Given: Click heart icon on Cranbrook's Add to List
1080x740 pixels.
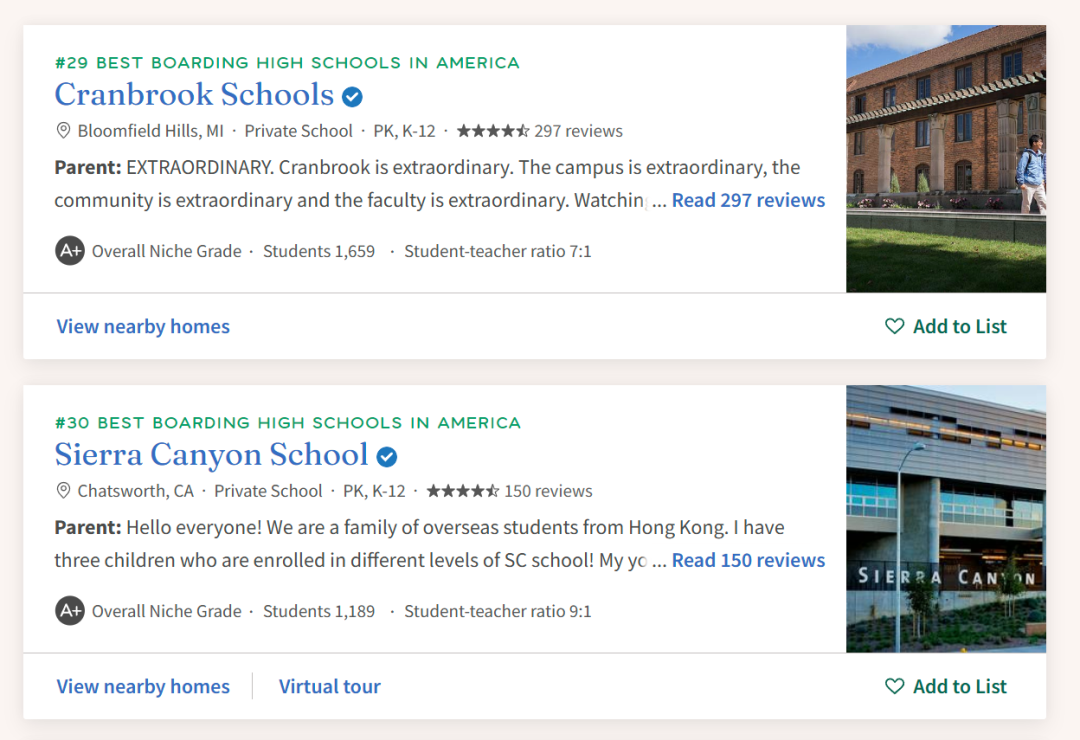Looking at the screenshot, I should tap(895, 326).
